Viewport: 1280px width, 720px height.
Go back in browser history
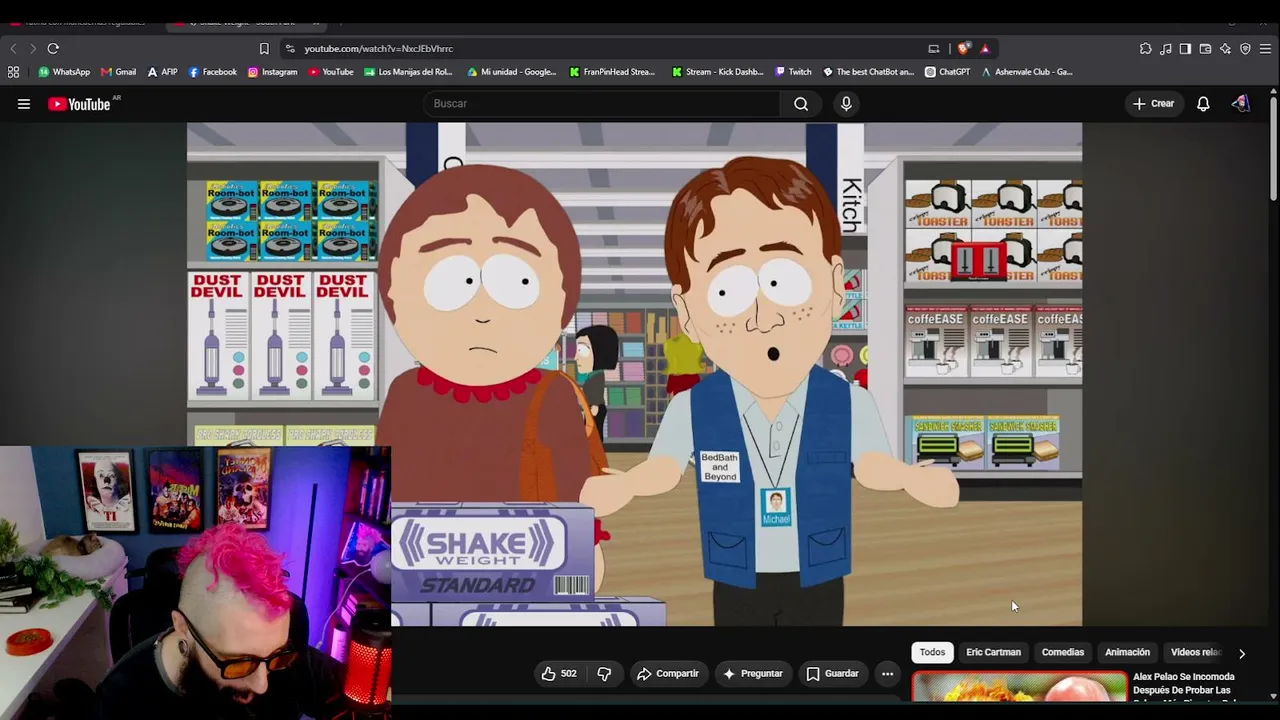tap(13, 48)
